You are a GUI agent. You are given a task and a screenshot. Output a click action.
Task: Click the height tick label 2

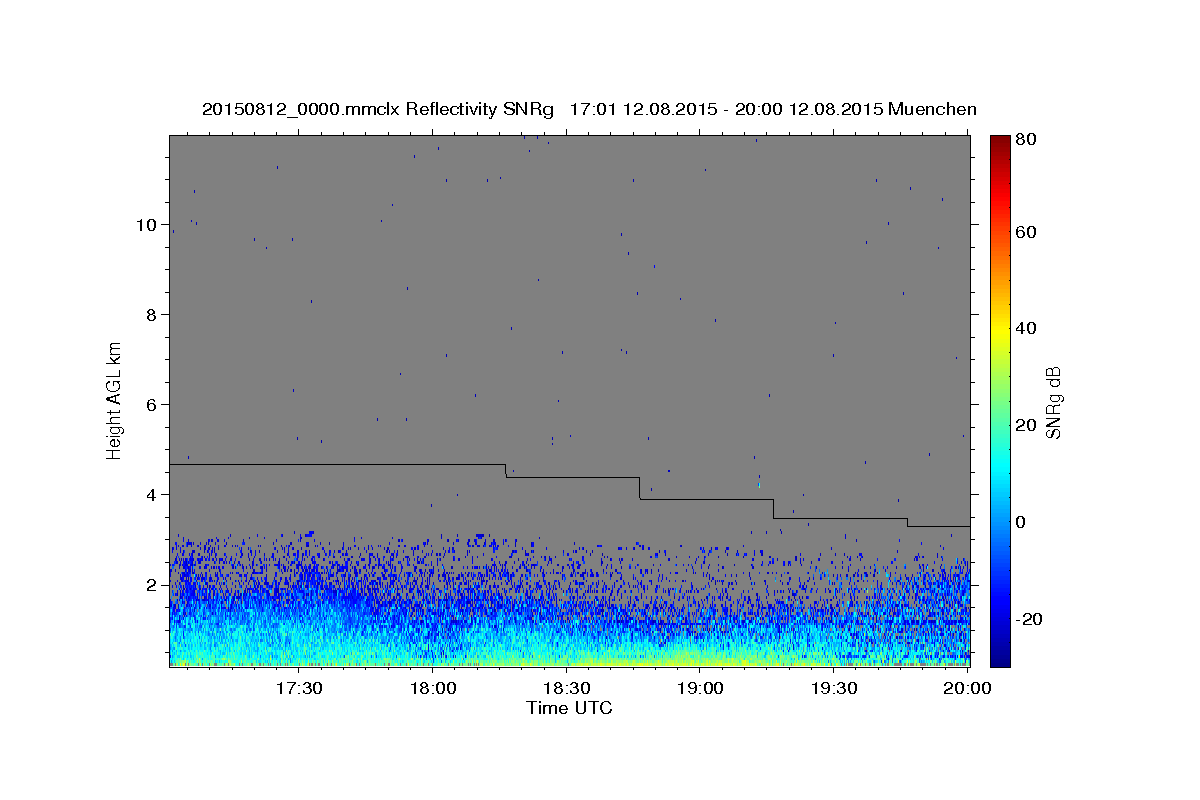click(x=151, y=585)
